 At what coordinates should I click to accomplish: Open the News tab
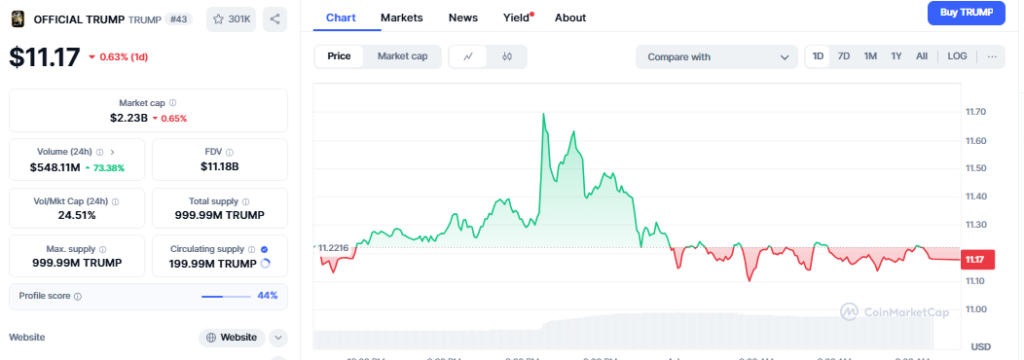point(463,18)
